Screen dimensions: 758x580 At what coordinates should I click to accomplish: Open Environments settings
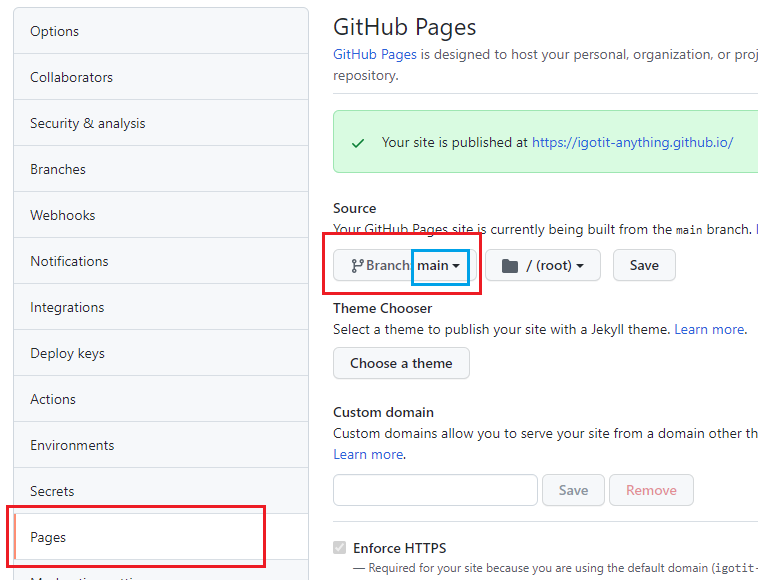pyautogui.click(x=161, y=445)
